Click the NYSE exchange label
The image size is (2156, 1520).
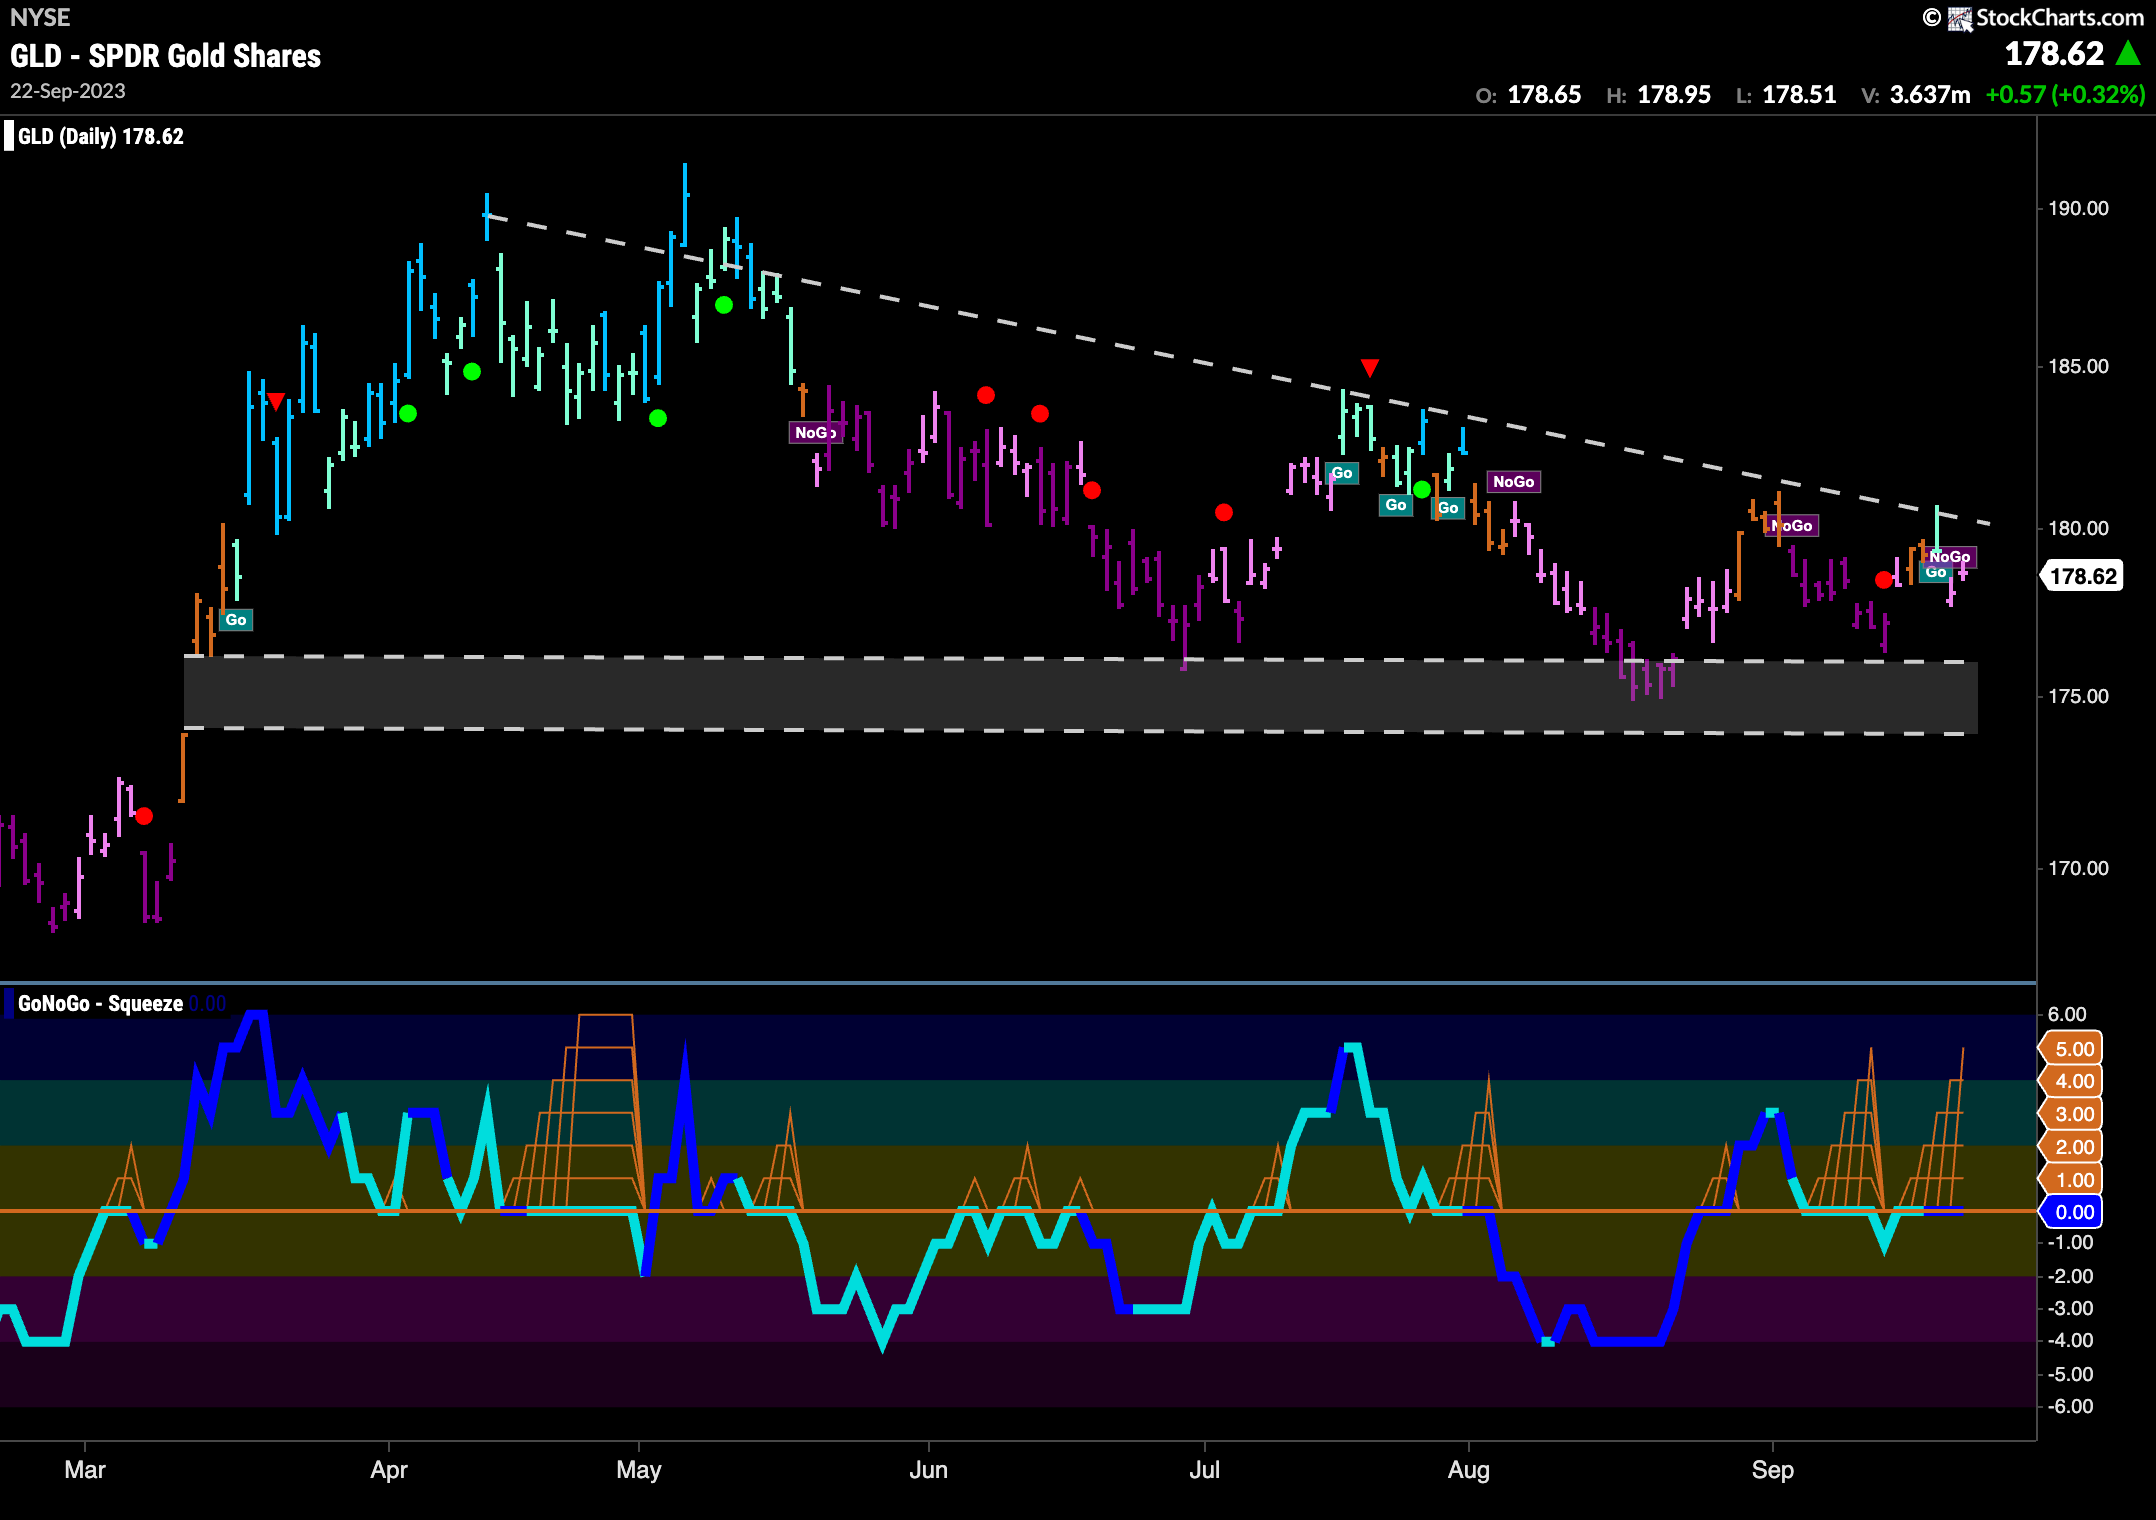40,17
